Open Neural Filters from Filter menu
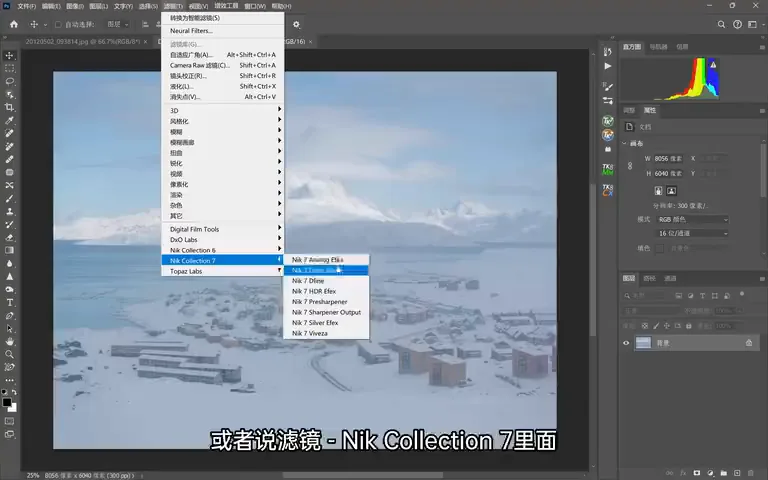The image size is (768, 480). click(222, 30)
